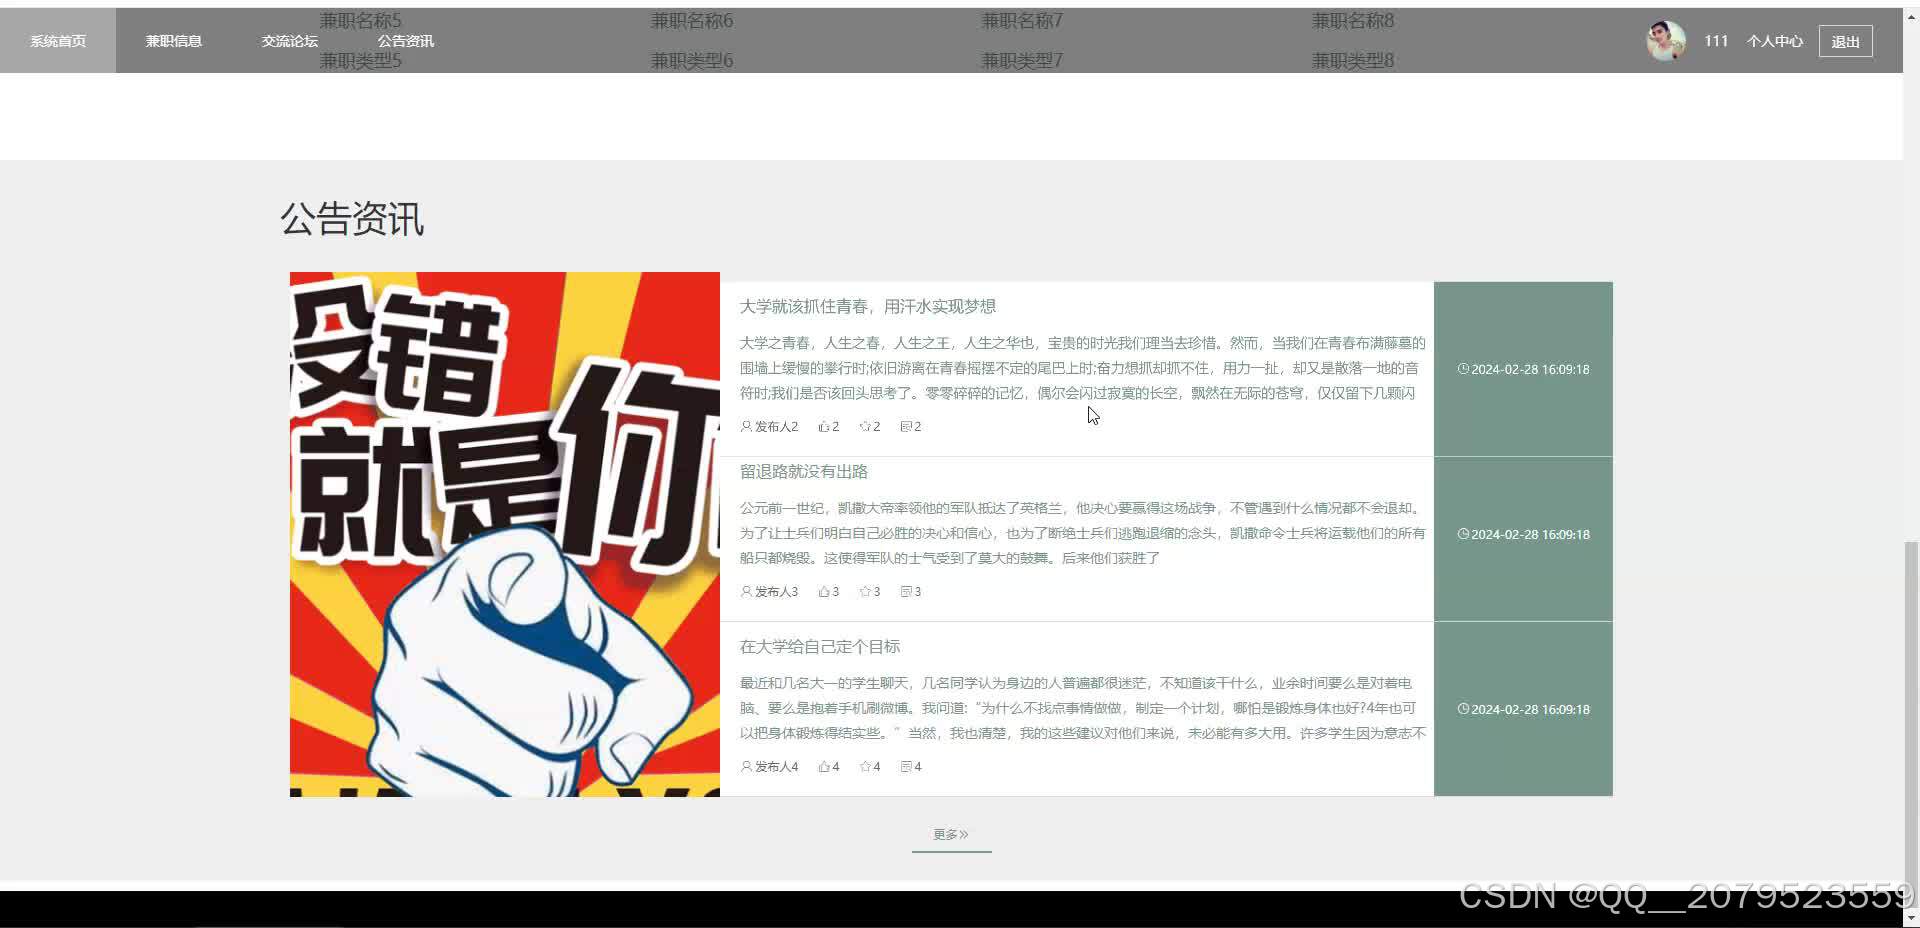Click the text 兼职名称7
This screenshot has height=928, width=1920.
click(x=1022, y=20)
